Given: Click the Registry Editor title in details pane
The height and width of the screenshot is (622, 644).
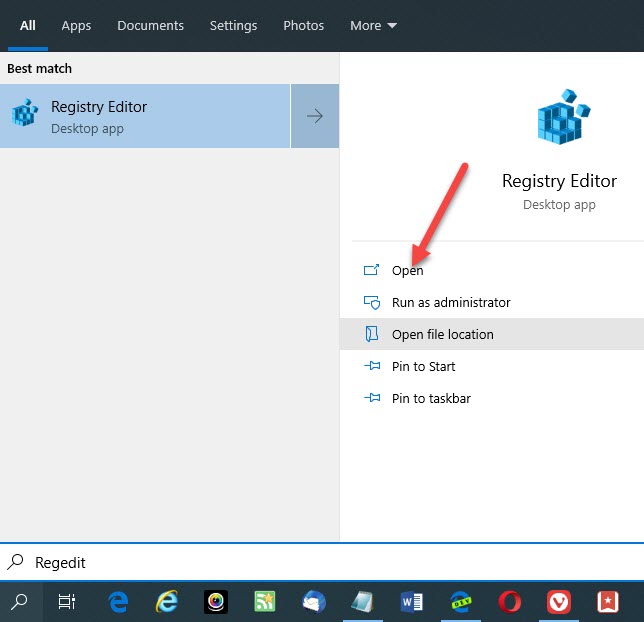Looking at the screenshot, I should click(x=559, y=181).
